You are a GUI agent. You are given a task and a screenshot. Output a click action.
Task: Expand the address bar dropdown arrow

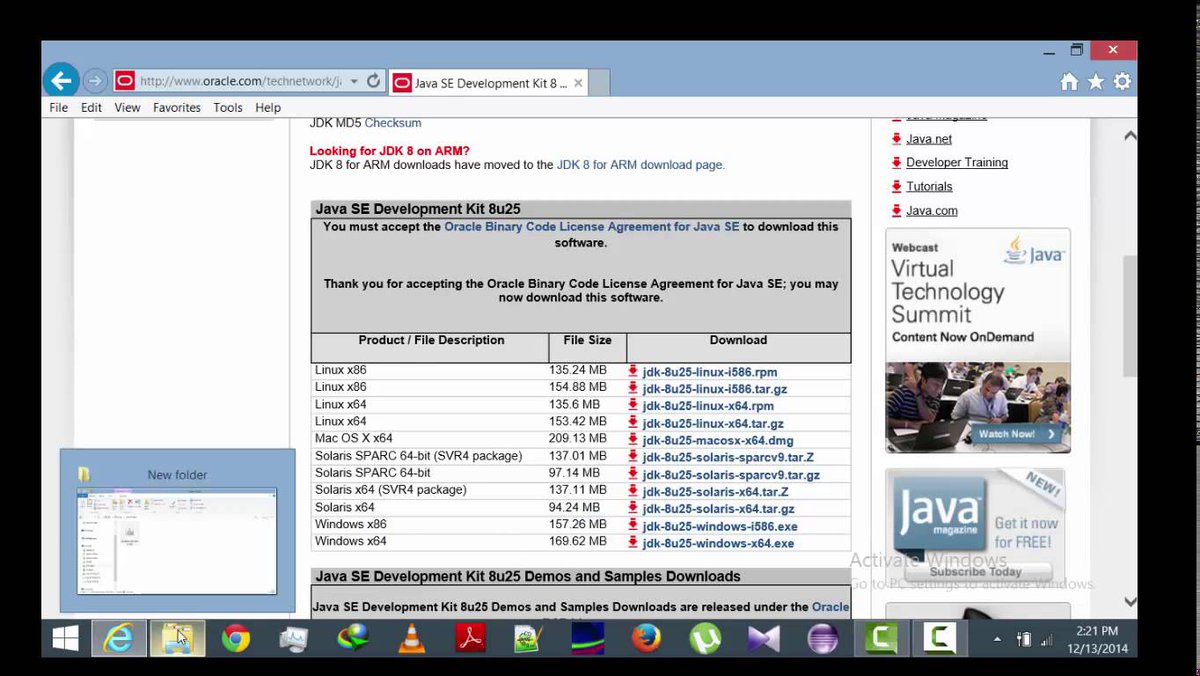tap(354, 81)
